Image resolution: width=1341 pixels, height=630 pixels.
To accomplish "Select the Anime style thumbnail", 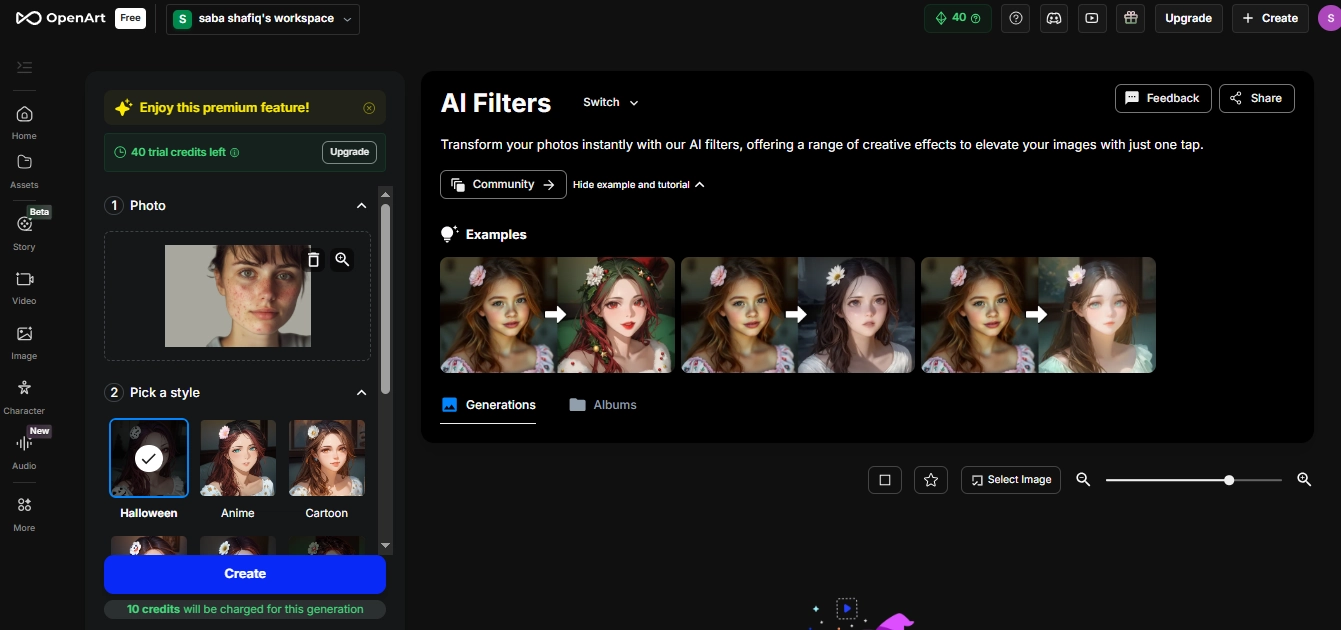I will pyautogui.click(x=237, y=457).
